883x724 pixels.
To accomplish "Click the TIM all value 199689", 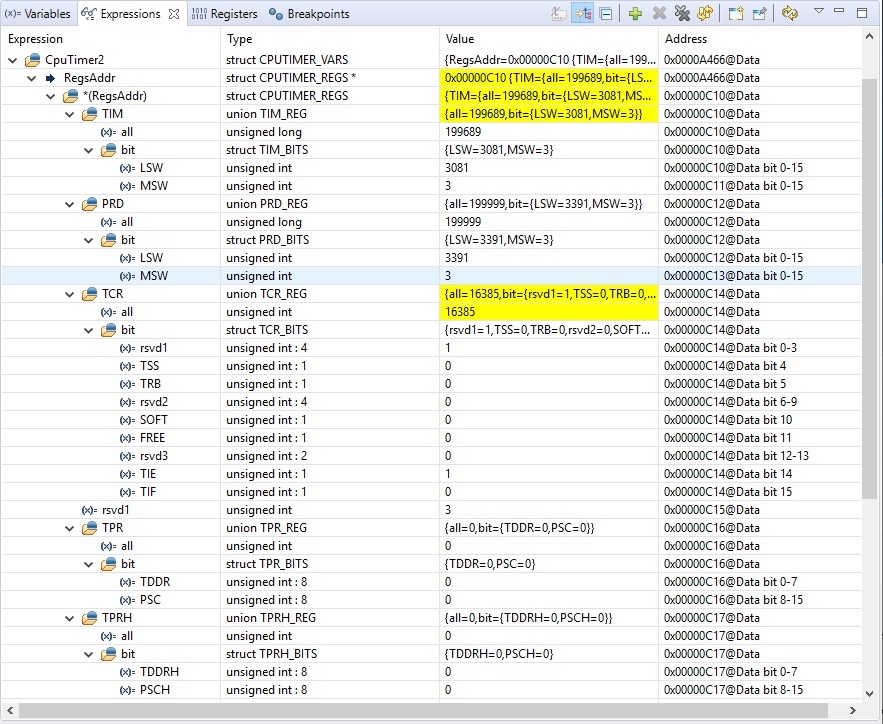I will point(463,132).
